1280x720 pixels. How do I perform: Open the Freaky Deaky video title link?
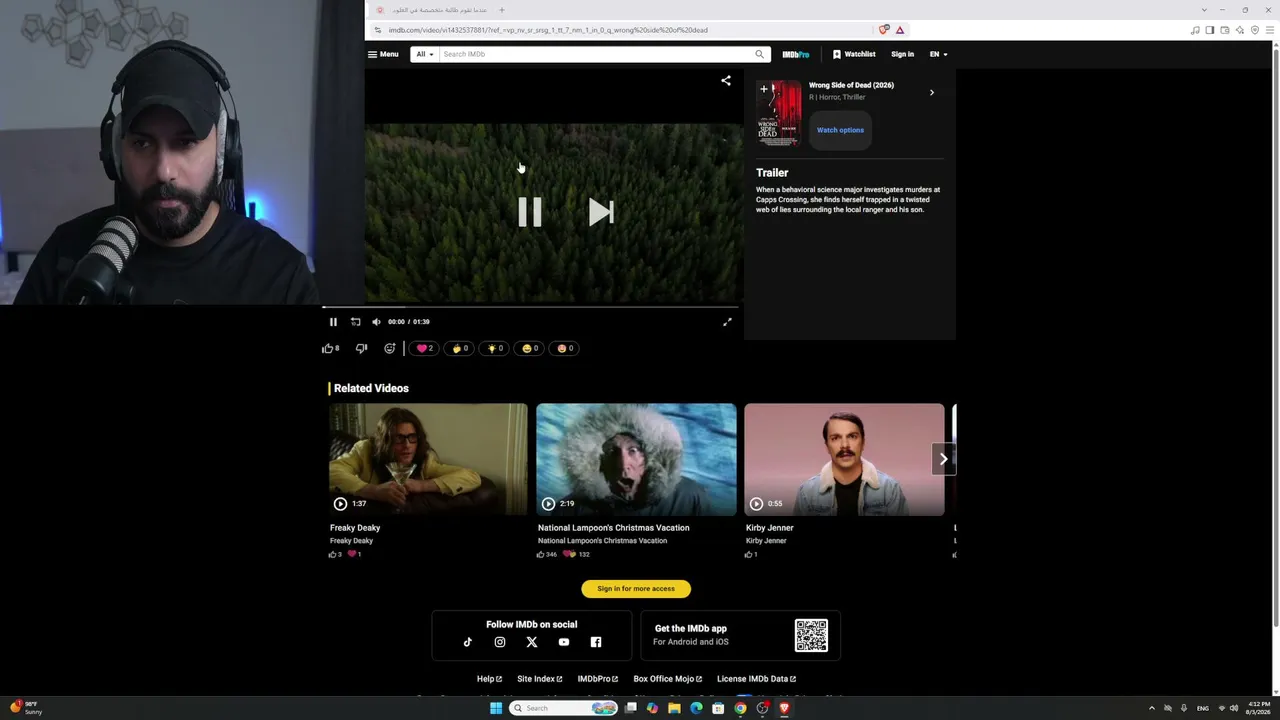pos(355,528)
